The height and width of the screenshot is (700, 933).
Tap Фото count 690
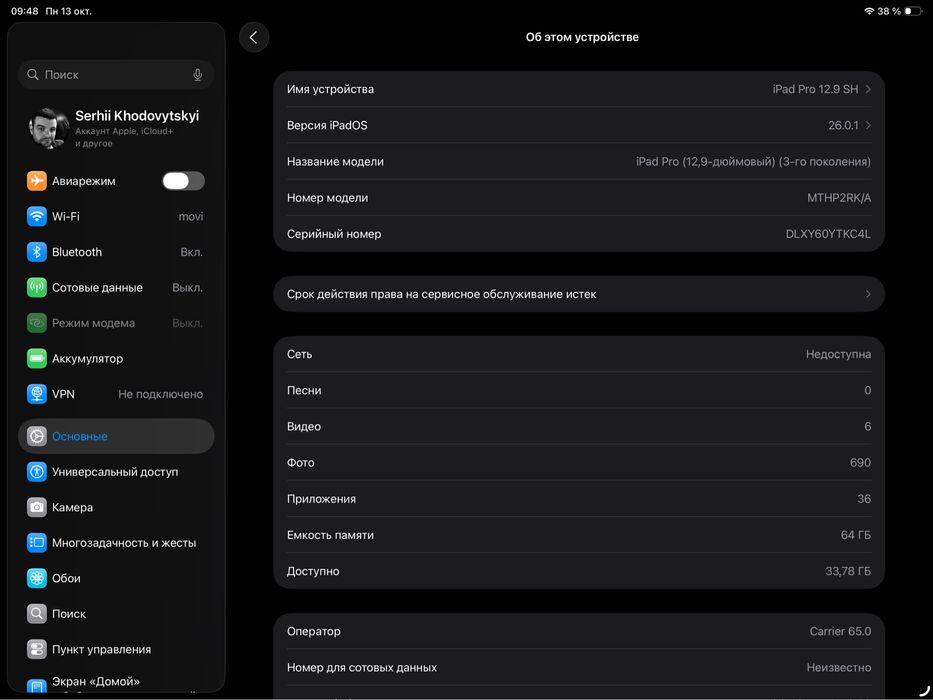860,462
